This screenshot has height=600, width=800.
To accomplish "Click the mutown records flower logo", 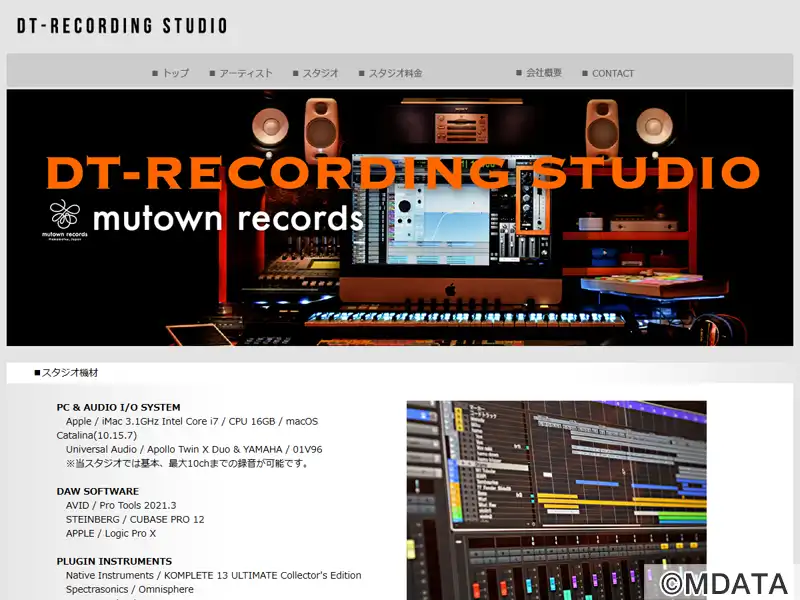I will [65, 219].
